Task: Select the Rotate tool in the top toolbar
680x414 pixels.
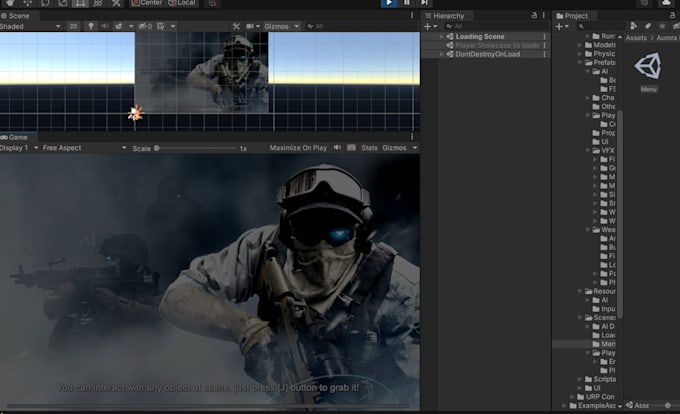Action: tap(45, 3)
